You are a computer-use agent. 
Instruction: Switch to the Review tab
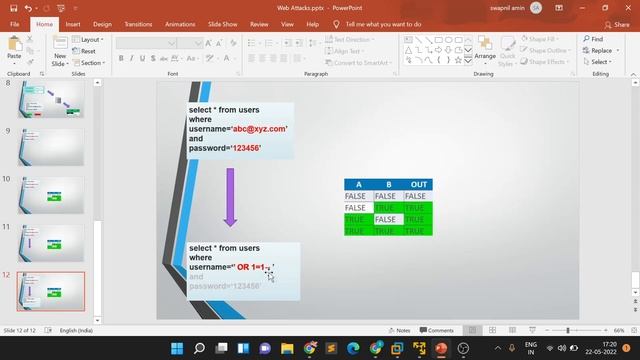(x=259, y=24)
